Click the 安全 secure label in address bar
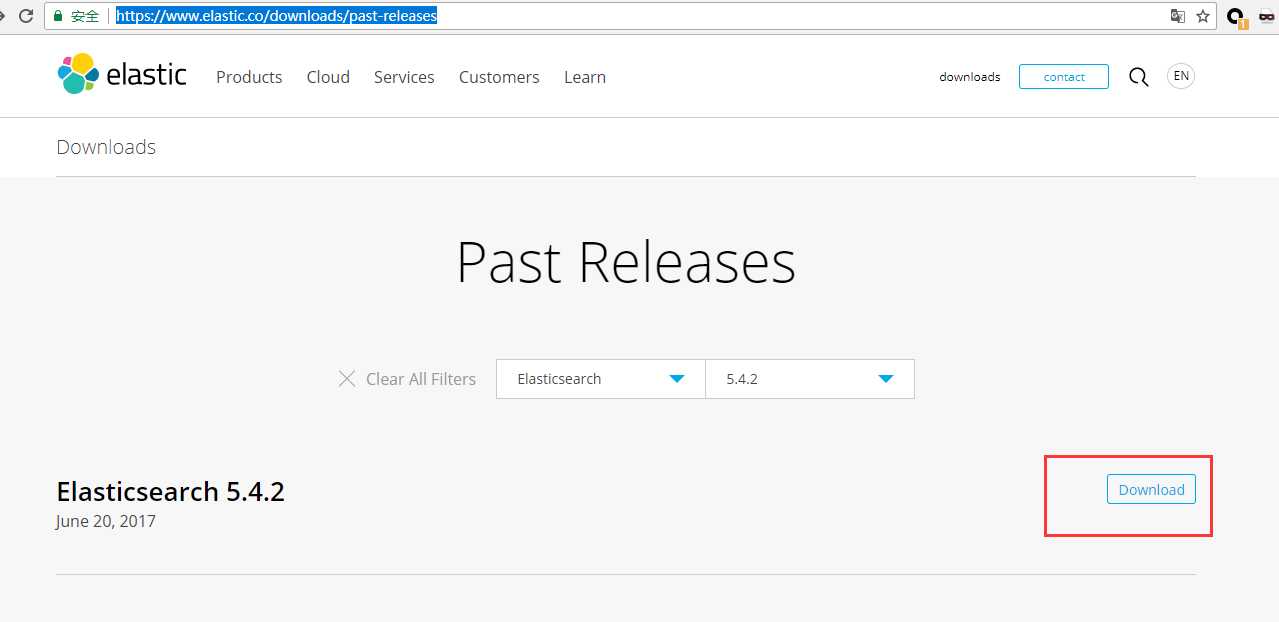Image resolution: width=1279 pixels, height=622 pixels. 85,16
